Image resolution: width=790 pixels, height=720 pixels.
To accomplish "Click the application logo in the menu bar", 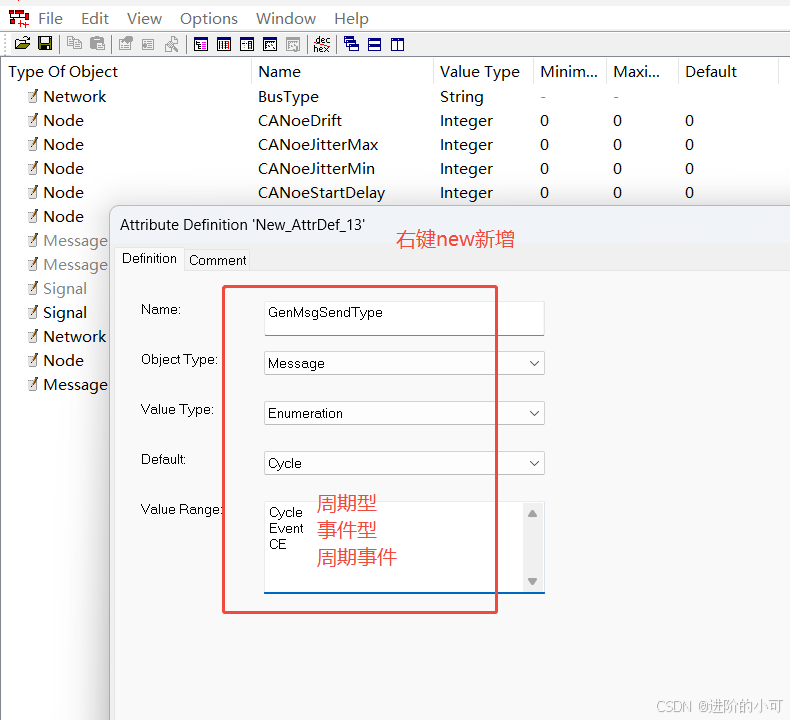I will point(19,19).
